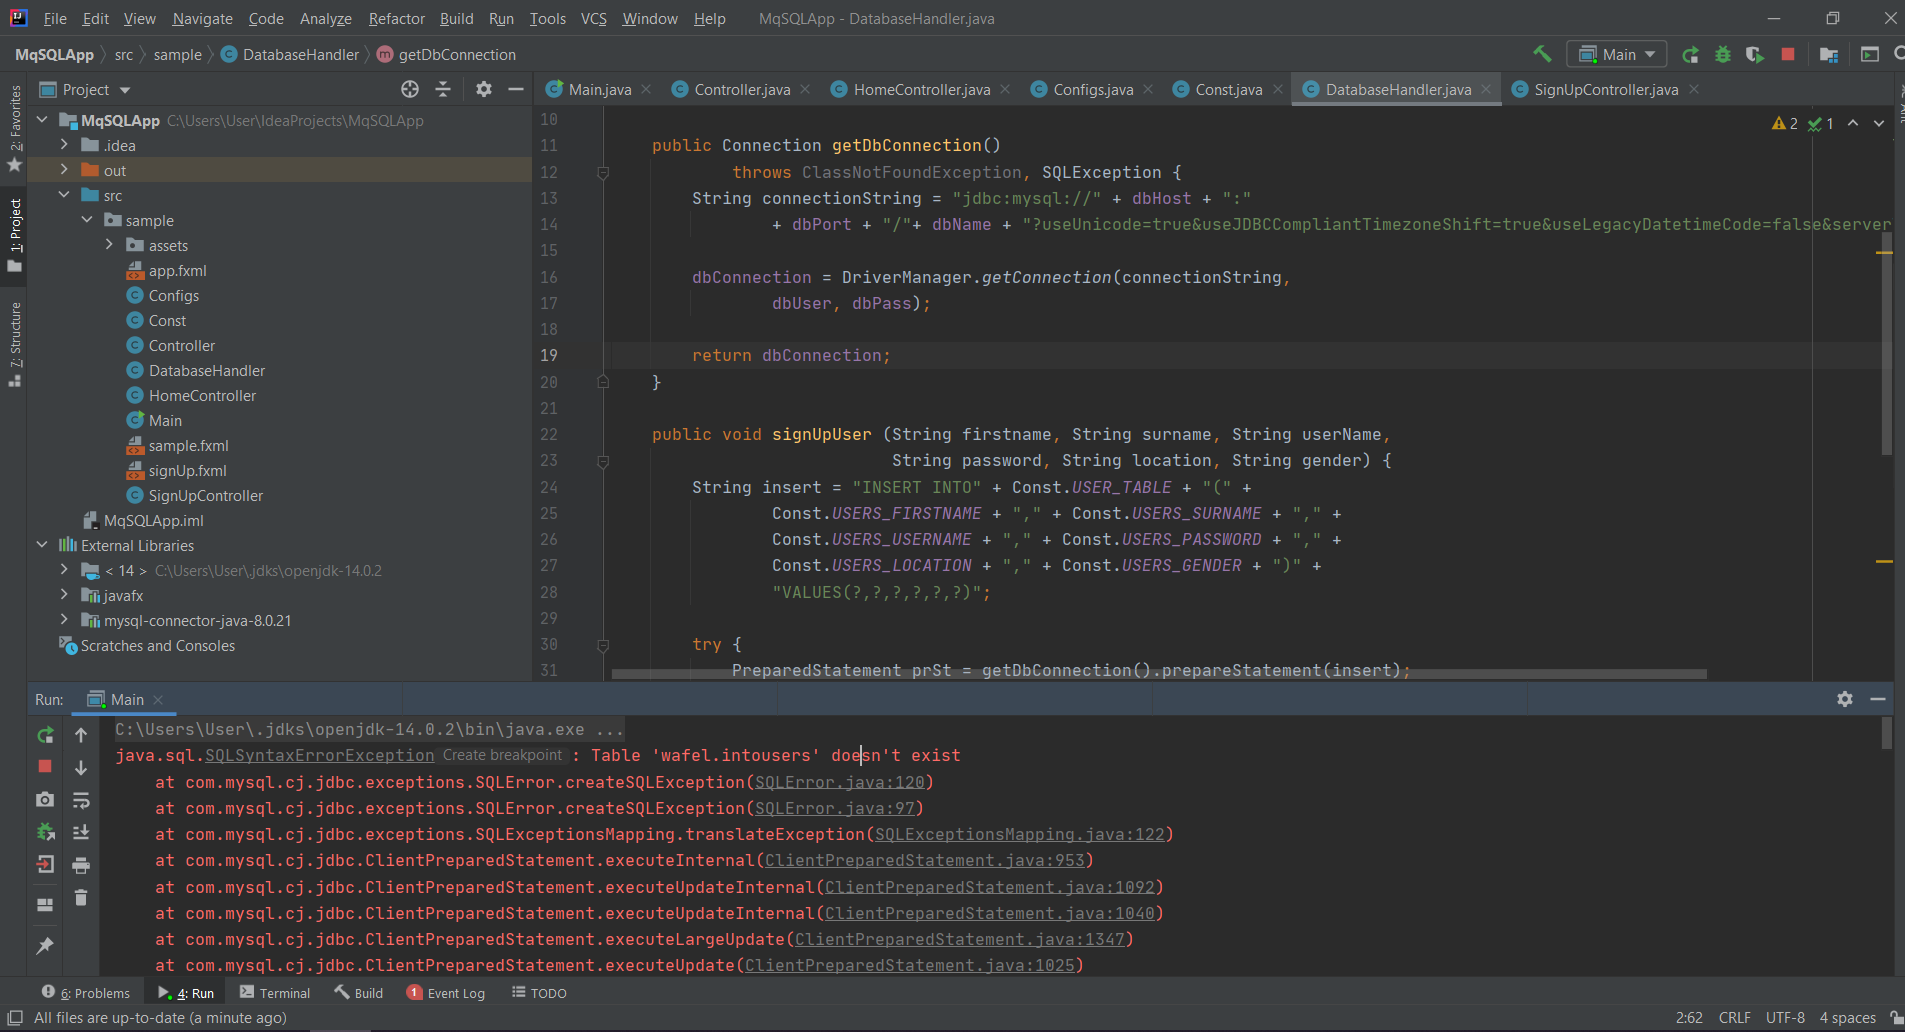Click console vertical scrollbar
Viewport: 1905px width, 1032px height.
(1887, 733)
